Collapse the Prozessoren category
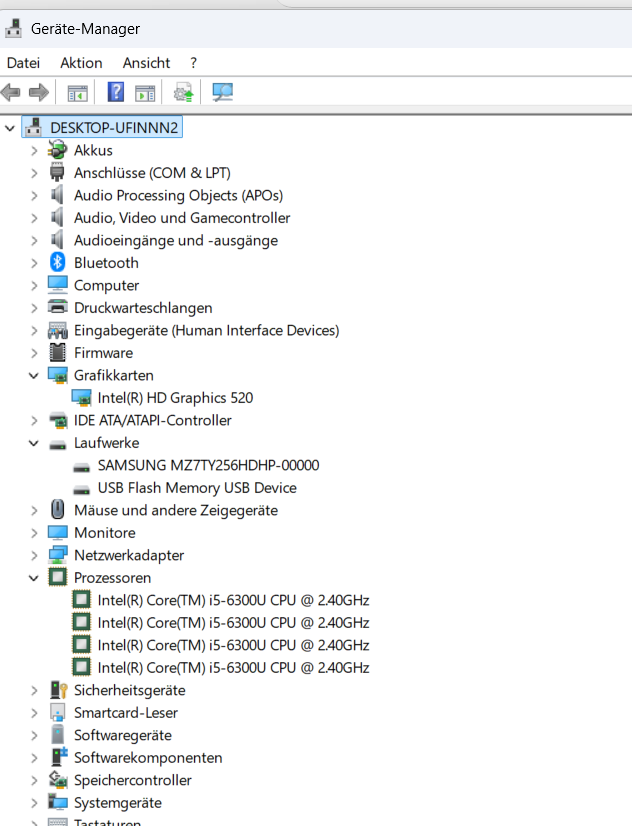The width and height of the screenshot is (632, 826). (34, 578)
